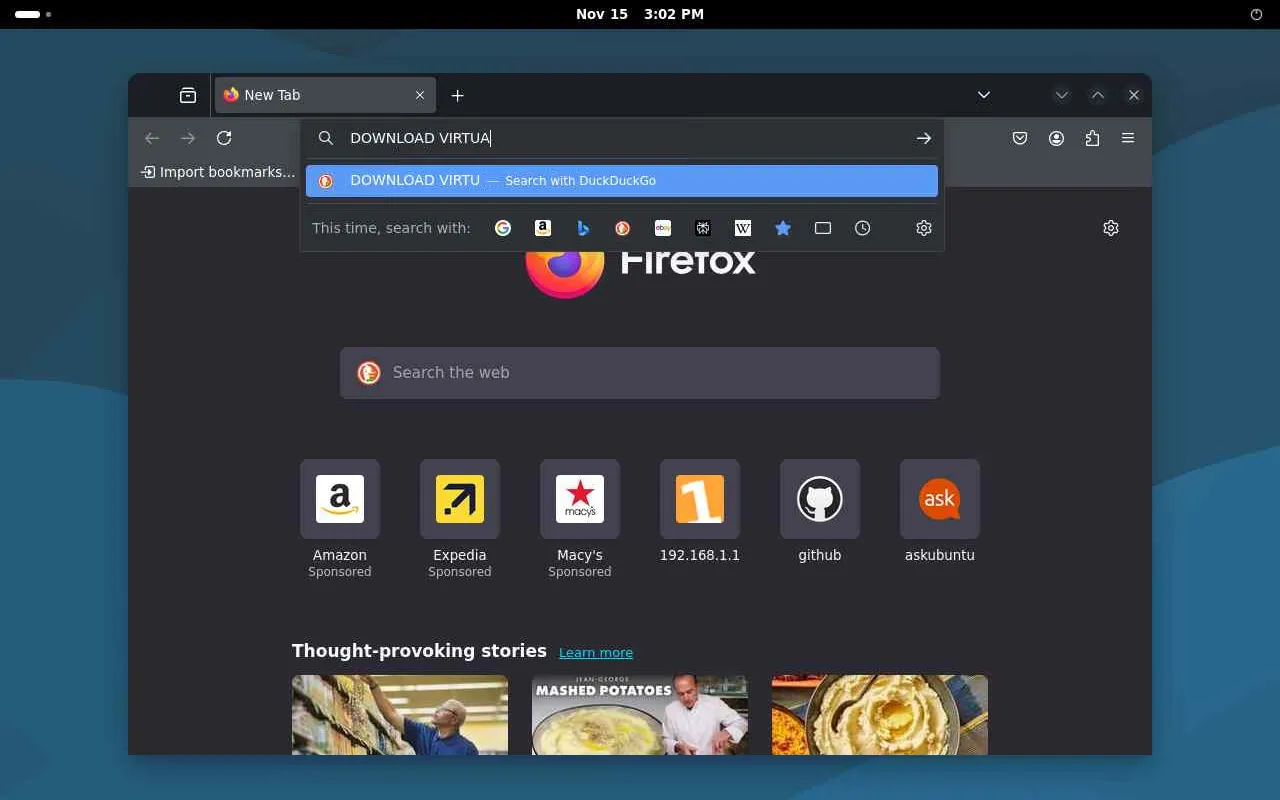Open the Extensions puzzle-piece menu
The height and width of the screenshot is (800, 1280).
pyautogui.click(x=1092, y=138)
